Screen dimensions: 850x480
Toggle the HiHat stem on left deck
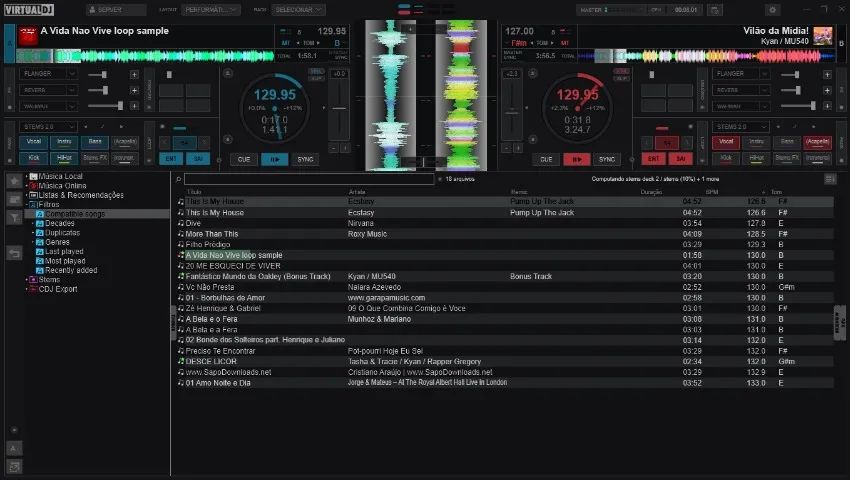pyautogui.click(x=64, y=158)
